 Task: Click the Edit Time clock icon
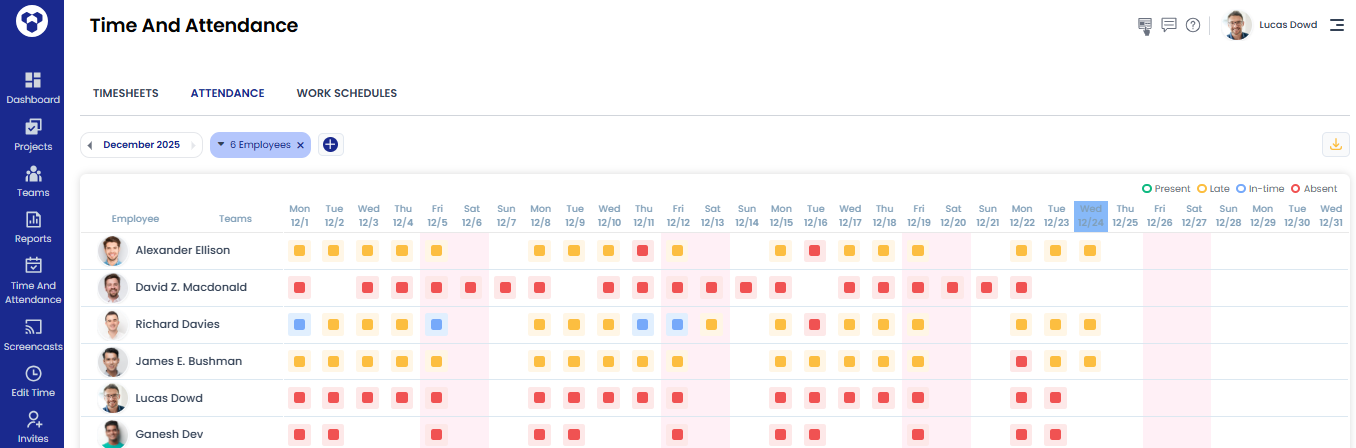click(33, 374)
